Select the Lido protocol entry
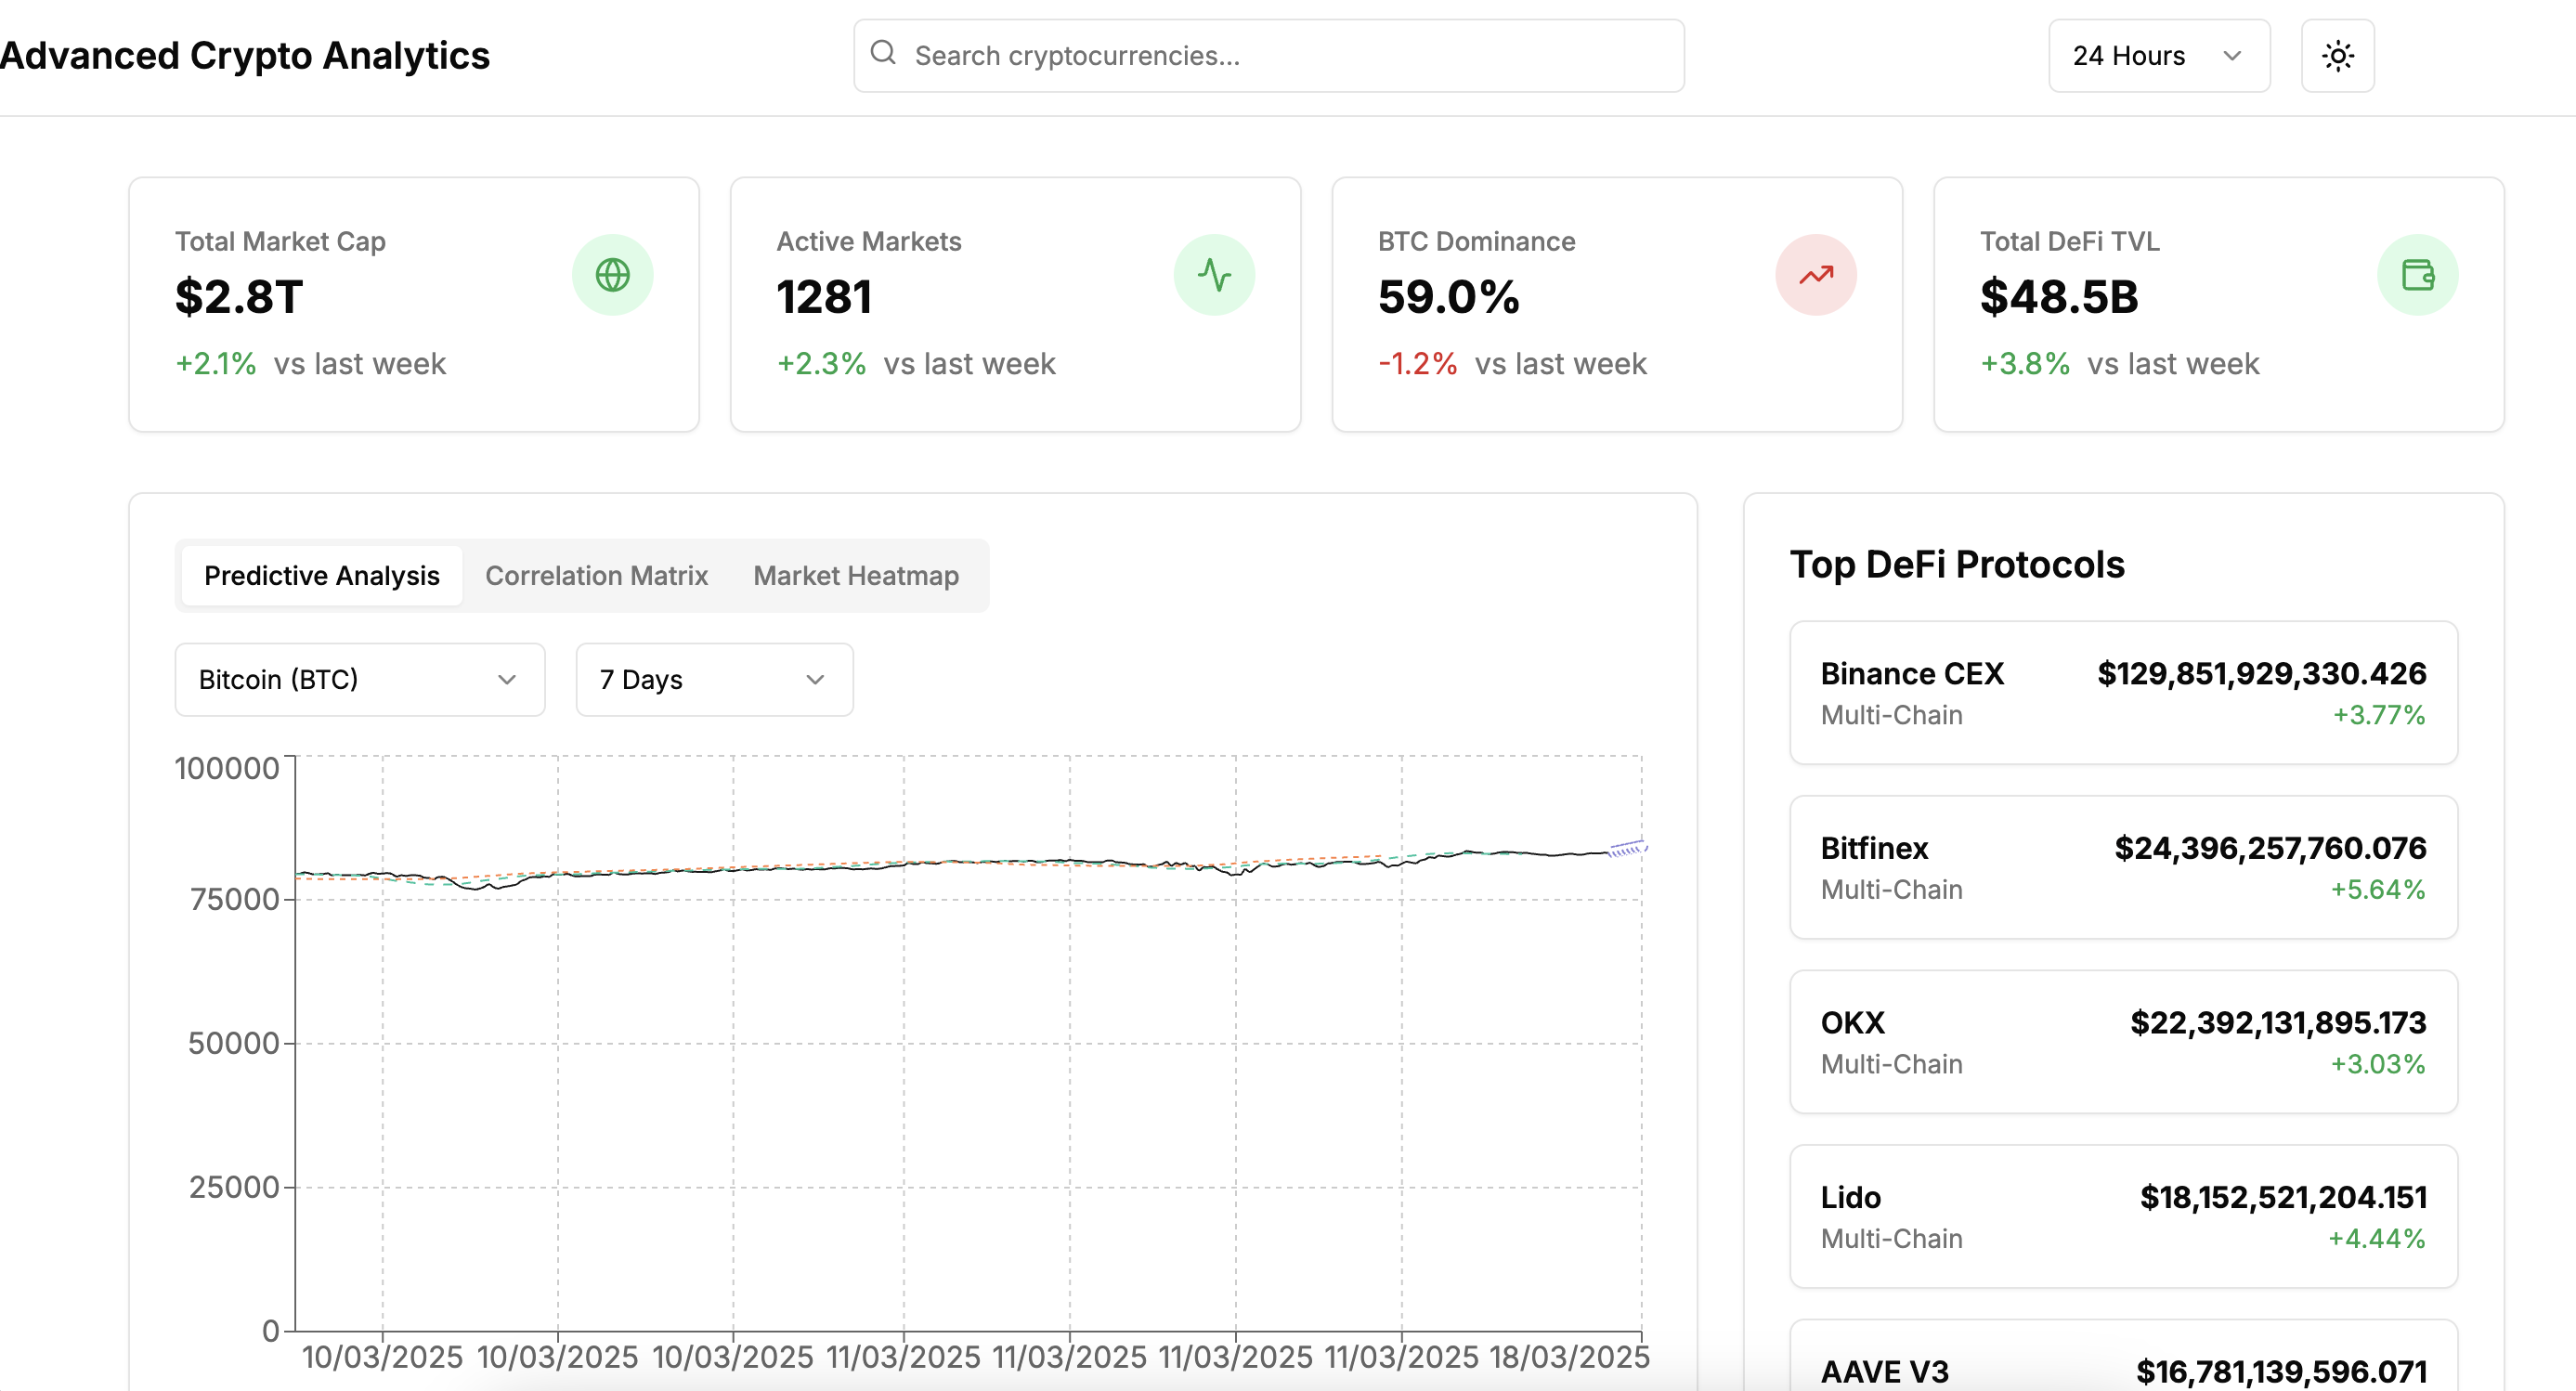 click(x=2122, y=1216)
